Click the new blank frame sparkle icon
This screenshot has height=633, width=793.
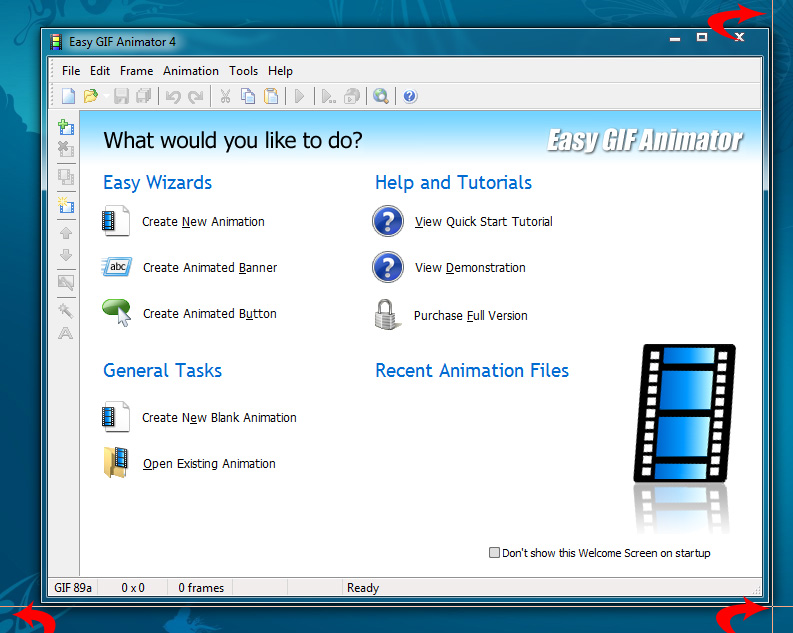coord(66,205)
